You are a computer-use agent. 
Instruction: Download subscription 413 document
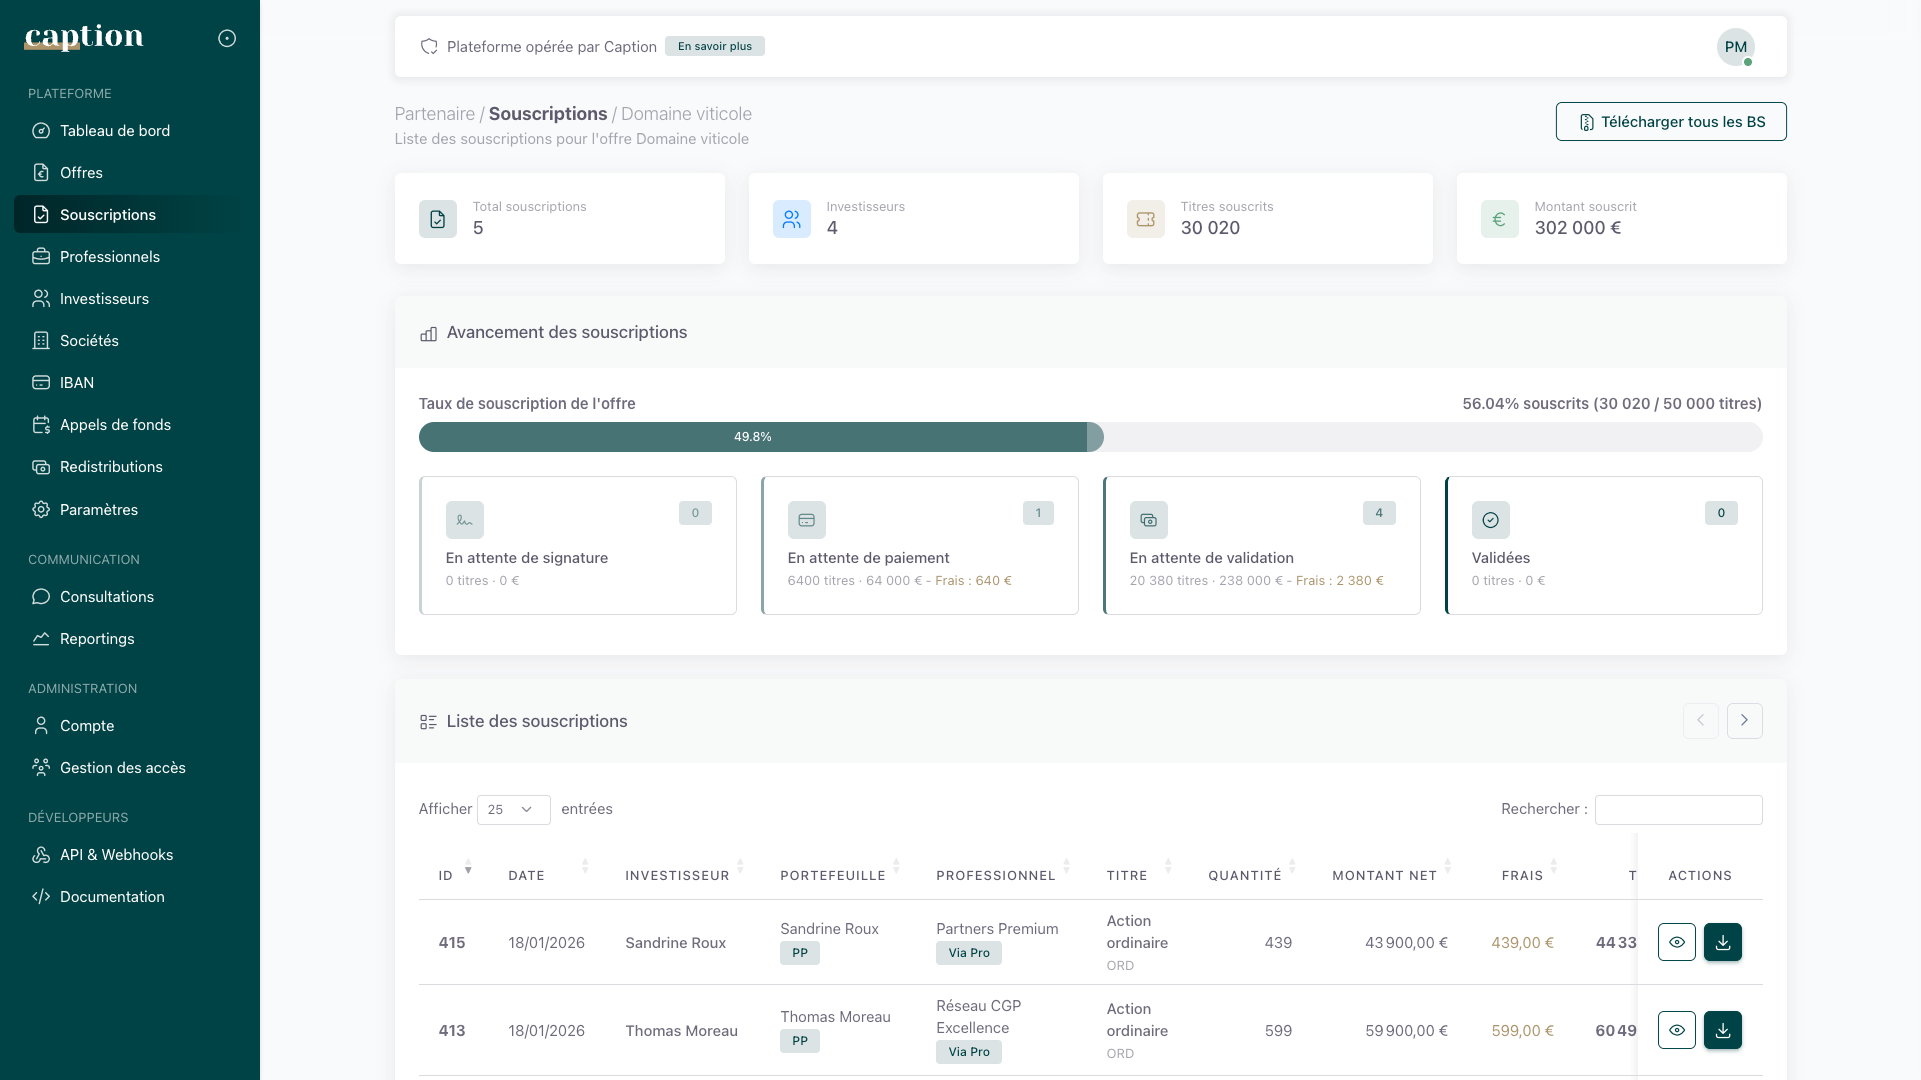(1722, 1030)
